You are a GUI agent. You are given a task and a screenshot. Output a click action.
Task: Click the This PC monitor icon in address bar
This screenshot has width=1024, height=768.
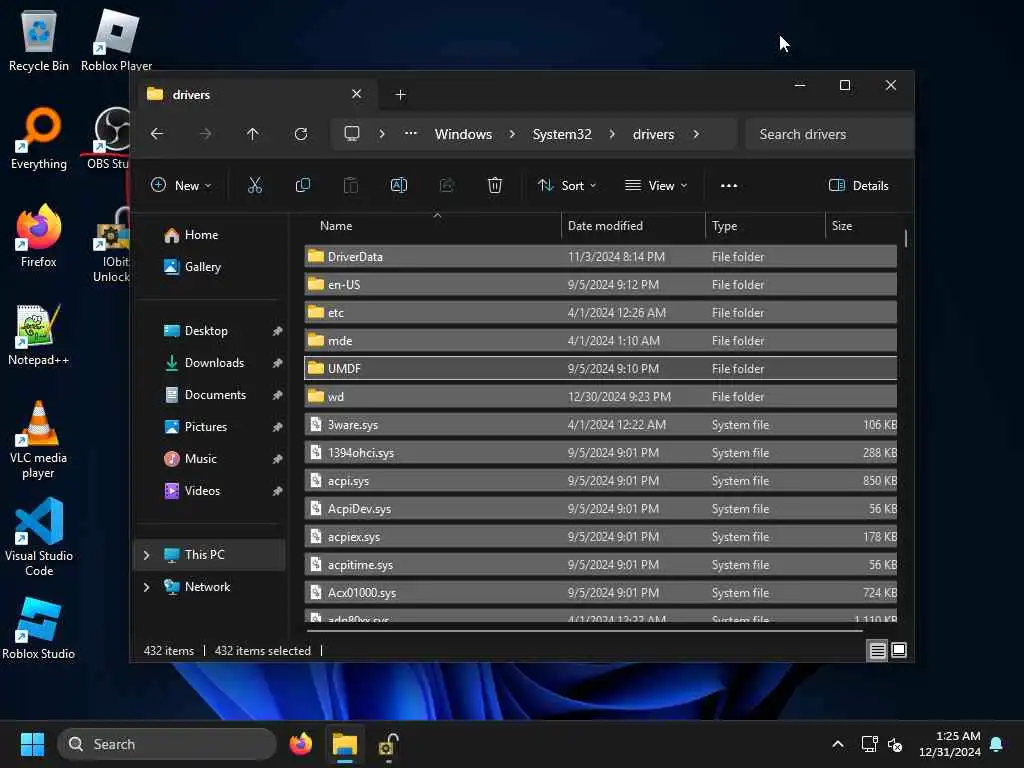pos(352,134)
